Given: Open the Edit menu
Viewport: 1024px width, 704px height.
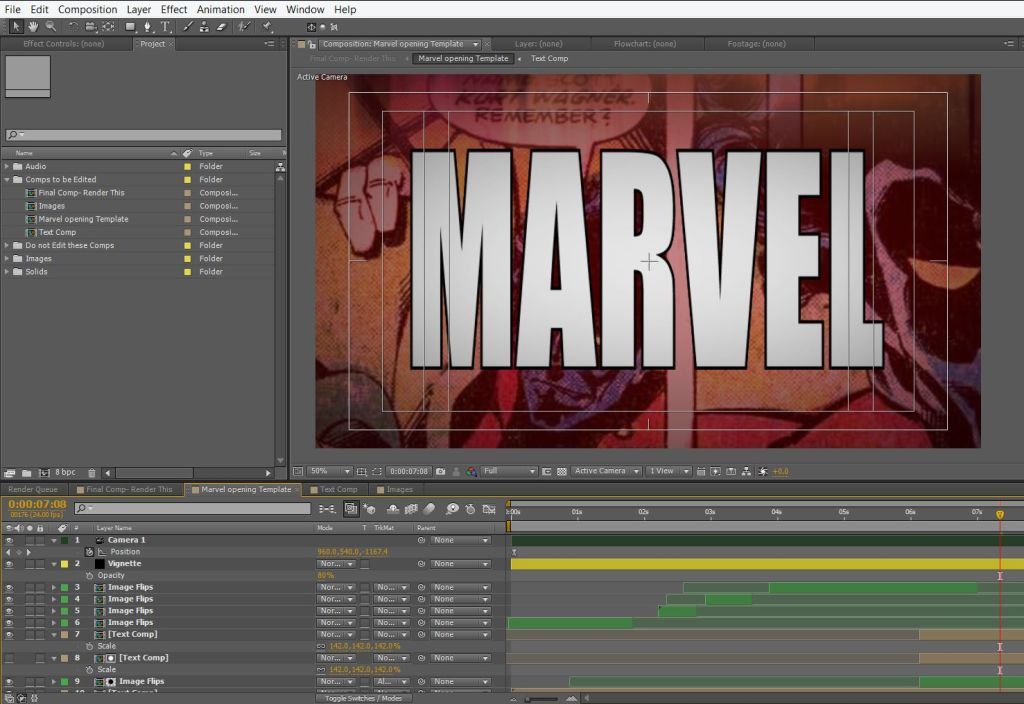Looking at the screenshot, I should (x=39, y=9).
